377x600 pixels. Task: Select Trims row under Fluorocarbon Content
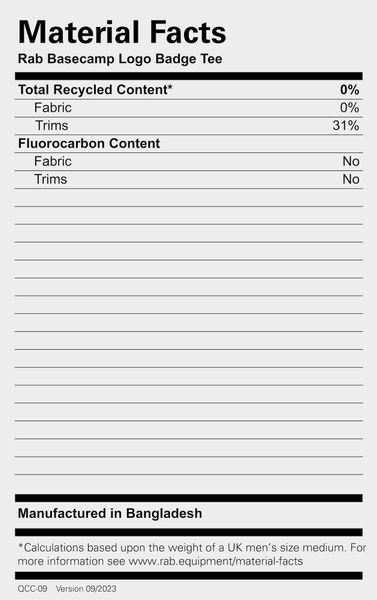pyautogui.click(x=189, y=179)
